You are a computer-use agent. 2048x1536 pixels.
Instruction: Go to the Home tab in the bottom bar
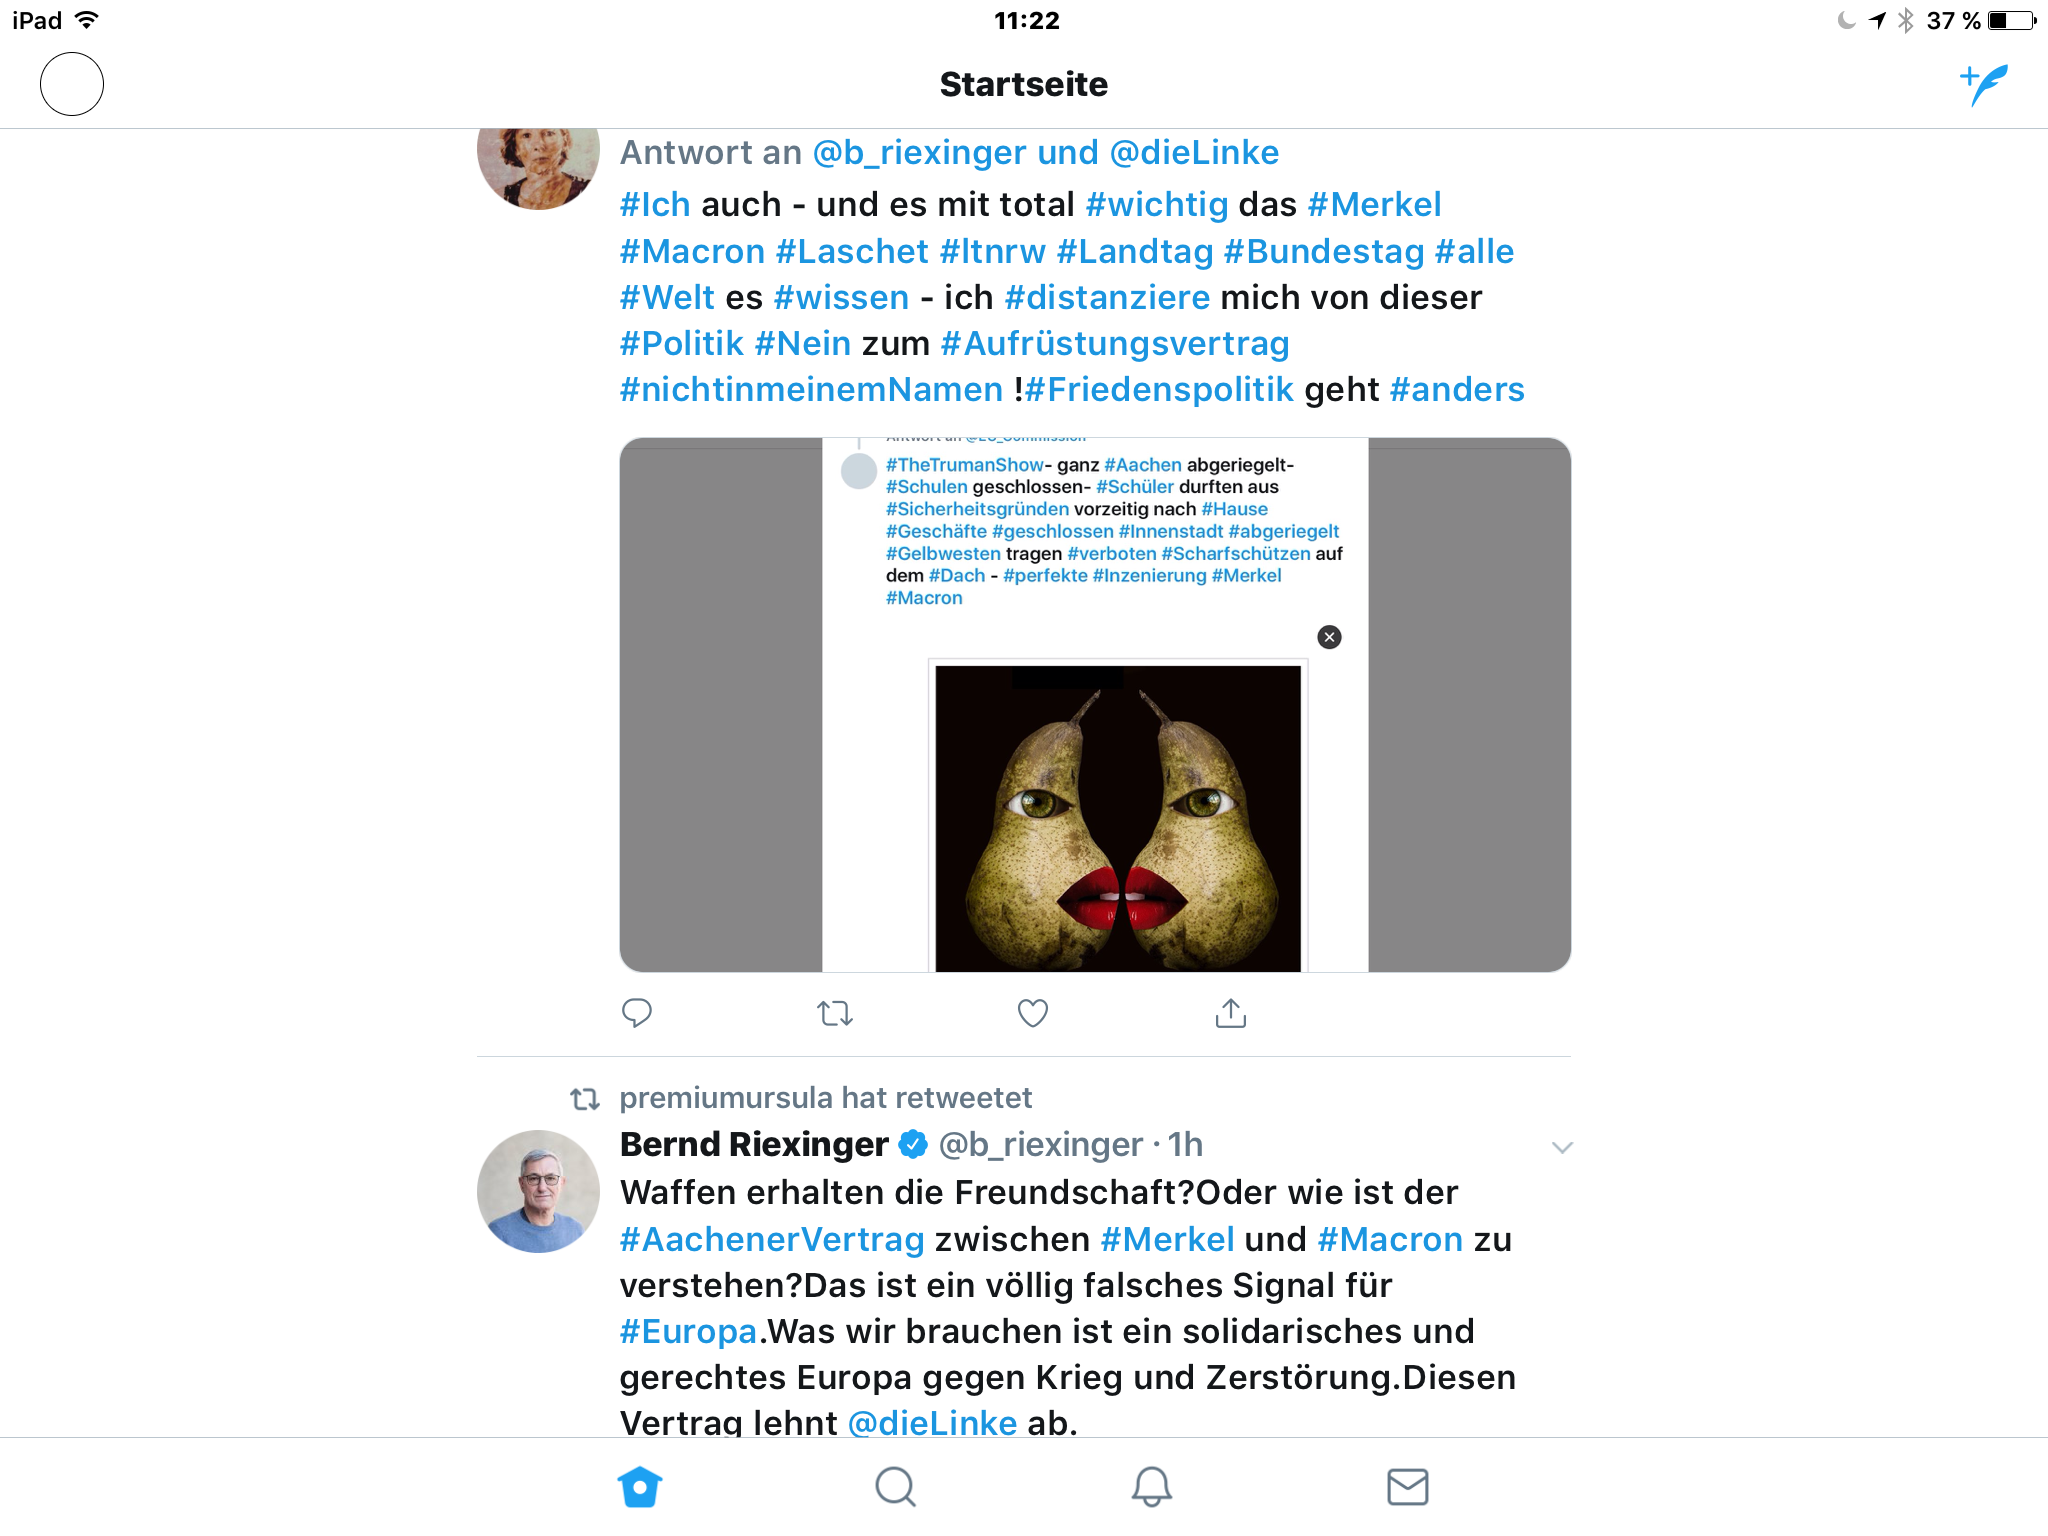pyautogui.click(x=640, y=1487)
